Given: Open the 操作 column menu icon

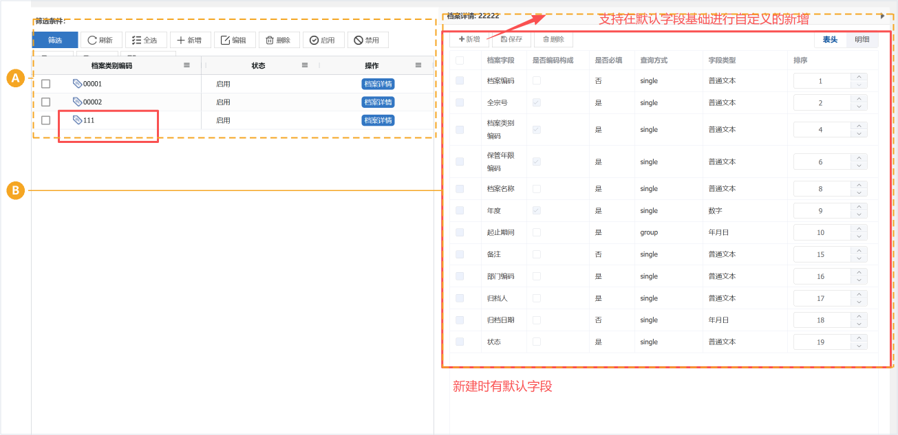Looking at the screenshot, I should point(419,65).
